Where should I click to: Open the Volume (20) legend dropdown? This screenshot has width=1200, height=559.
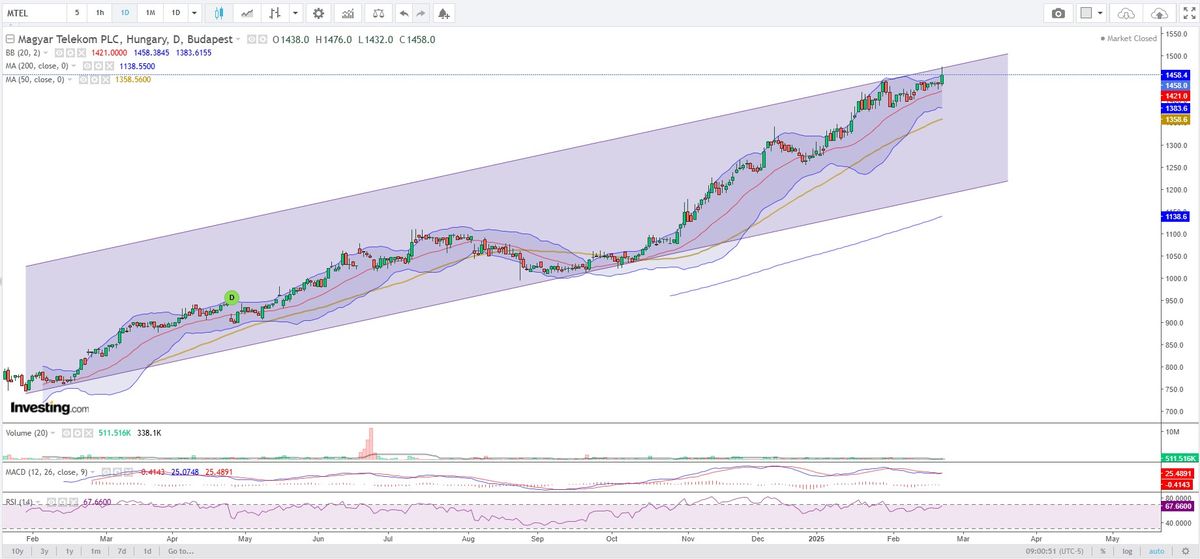click(x=52, y=433)
